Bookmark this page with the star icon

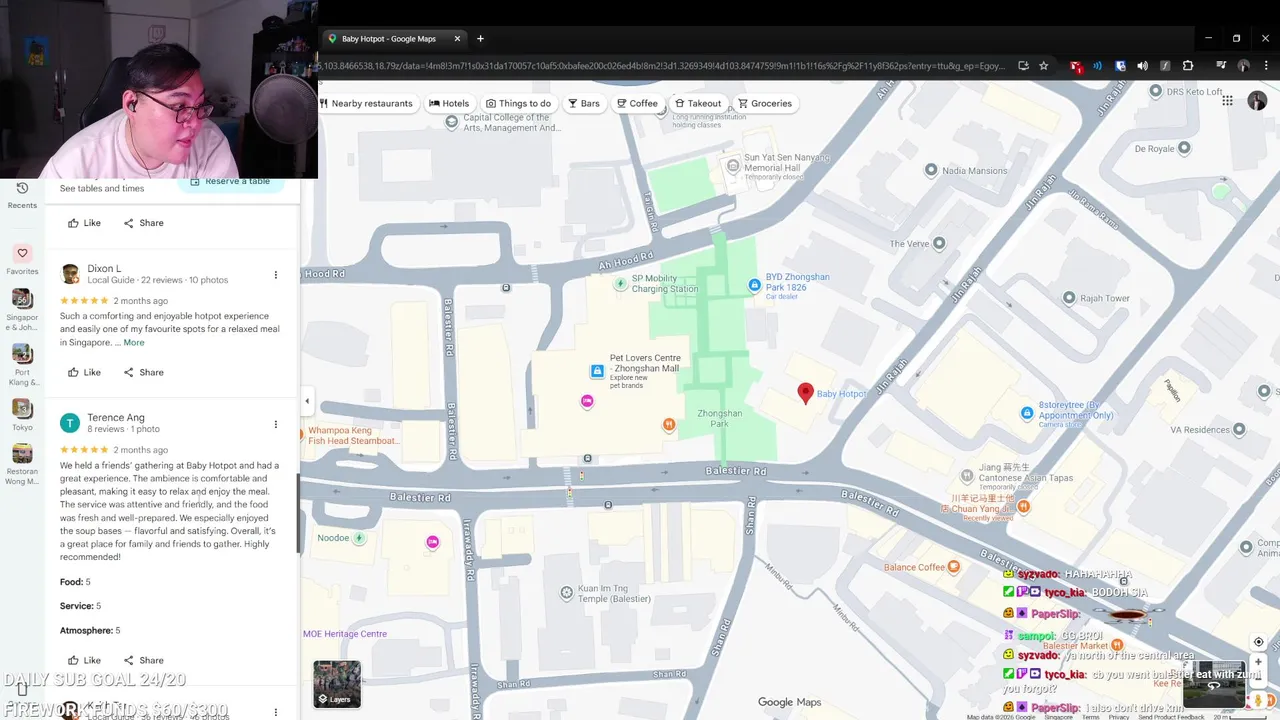pos(1044,66)
